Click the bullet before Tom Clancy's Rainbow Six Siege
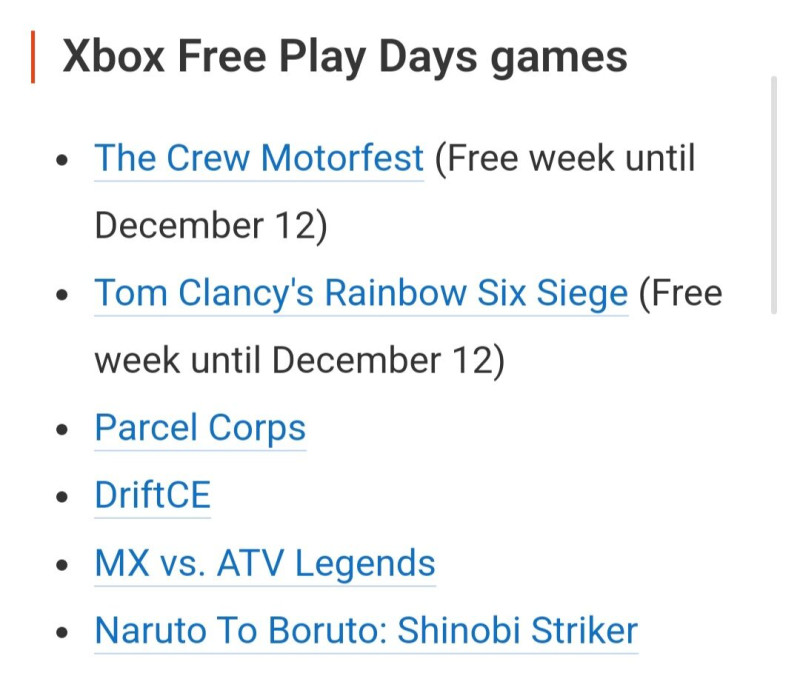Image resolution: width=800 pixels, height=696 pixels. [64, 296]
